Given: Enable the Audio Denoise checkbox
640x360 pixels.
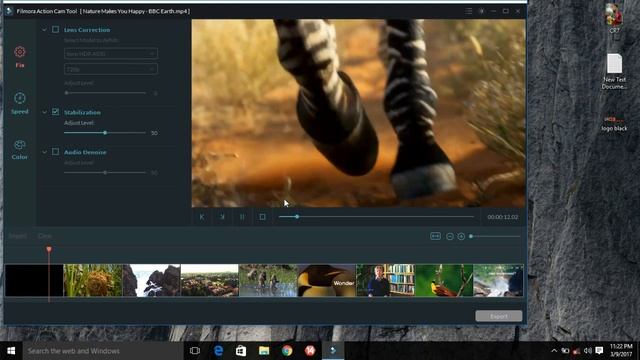Looking at the screenshot, I should 56,152.
